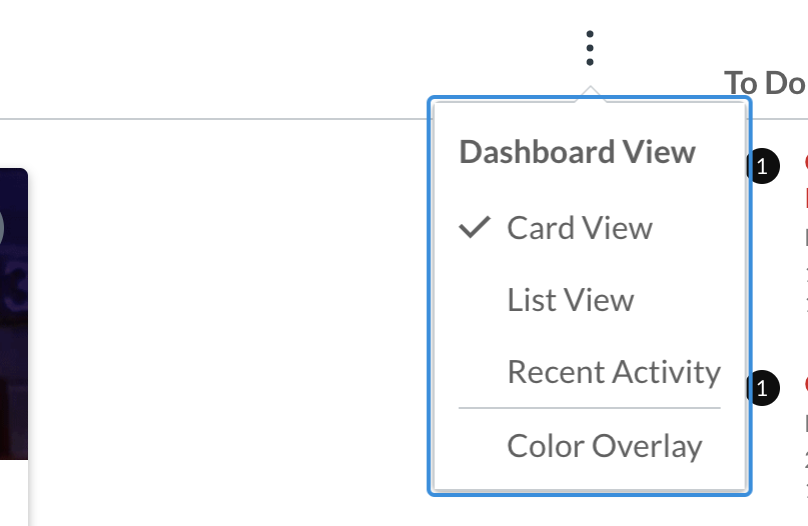Screen dimensions: 808x526
Task: Toggle the Color Overlay option
Action: [604, 446]
